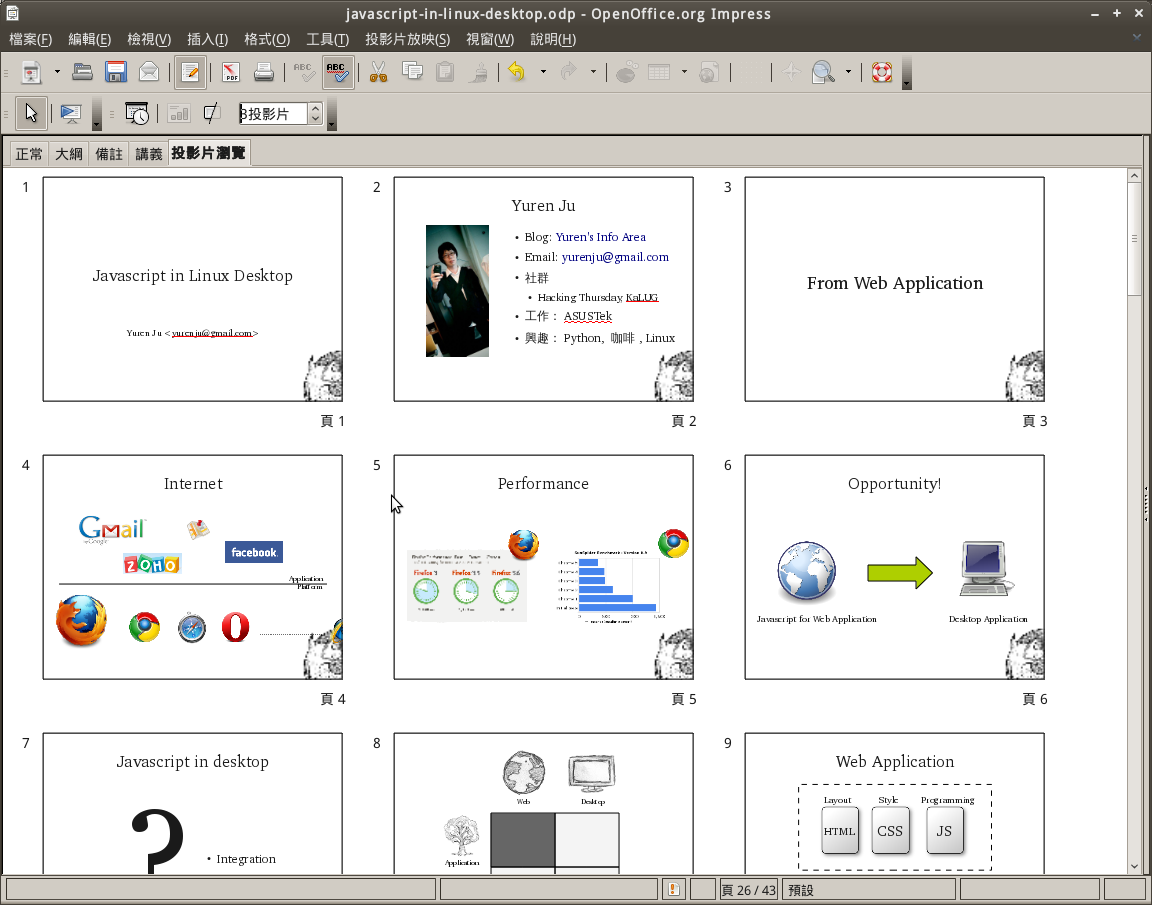Click the Redo arrow icon
Screen dimensions: 1152x905
[x=568, y=72]
